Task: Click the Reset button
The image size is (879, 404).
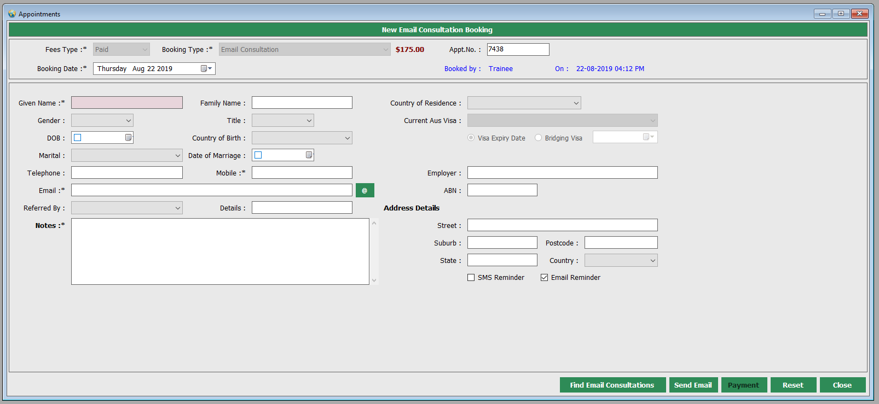Action: pos(792,385)
